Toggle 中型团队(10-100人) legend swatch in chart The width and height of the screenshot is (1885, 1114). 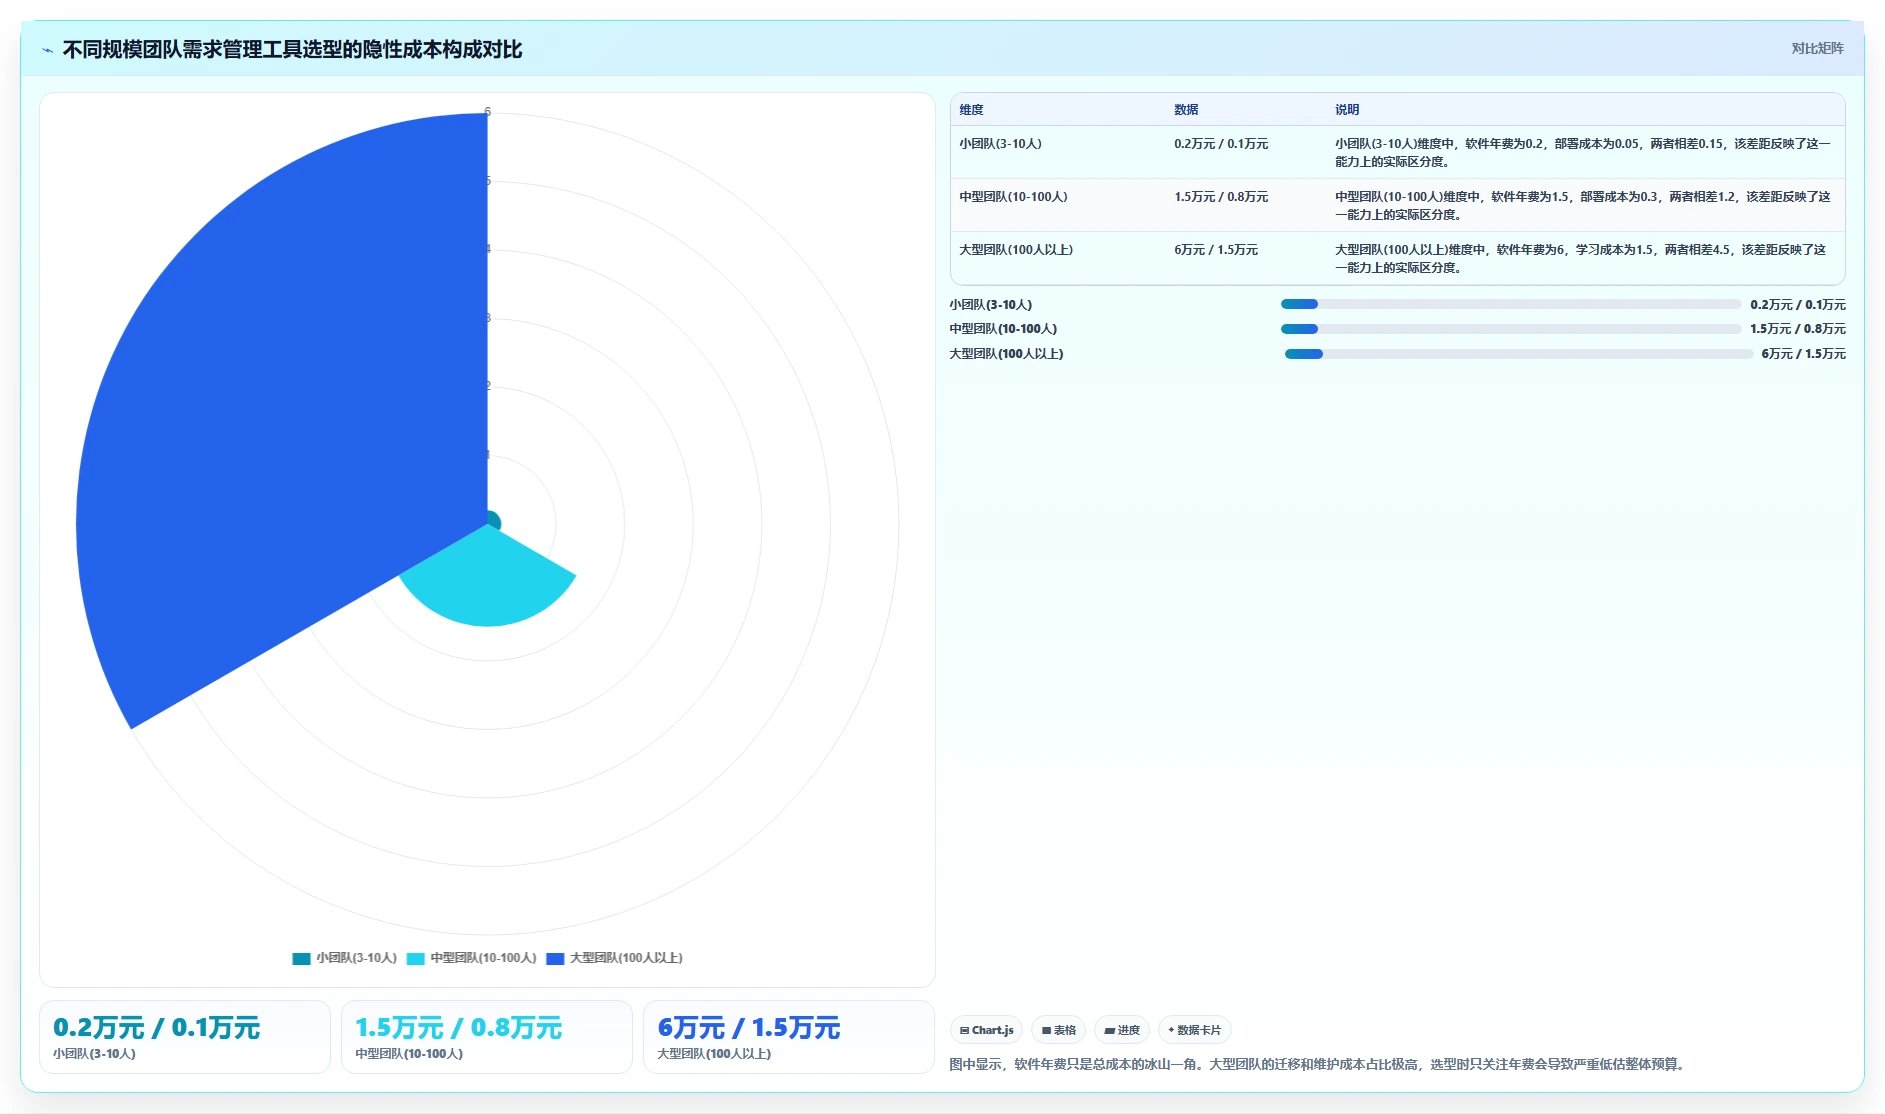click(415, 958)
